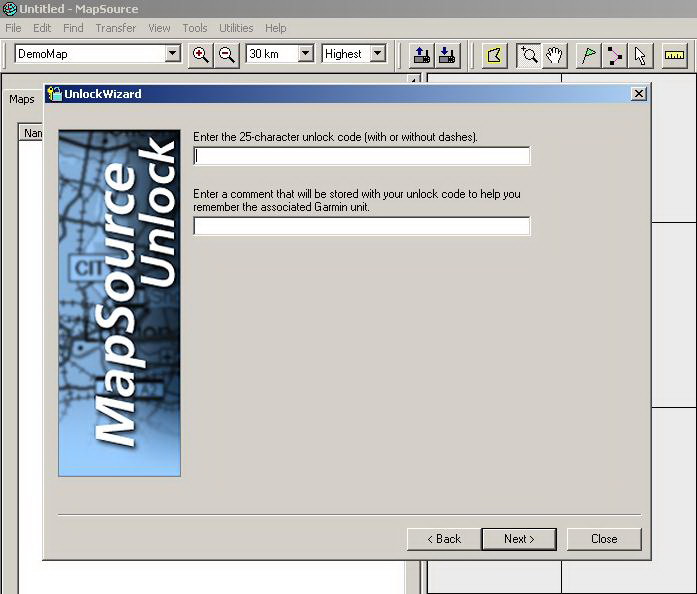Click the Zoom In magnifier icon
697x594 pixels.
pyautogui.click(x=200, y=55)
